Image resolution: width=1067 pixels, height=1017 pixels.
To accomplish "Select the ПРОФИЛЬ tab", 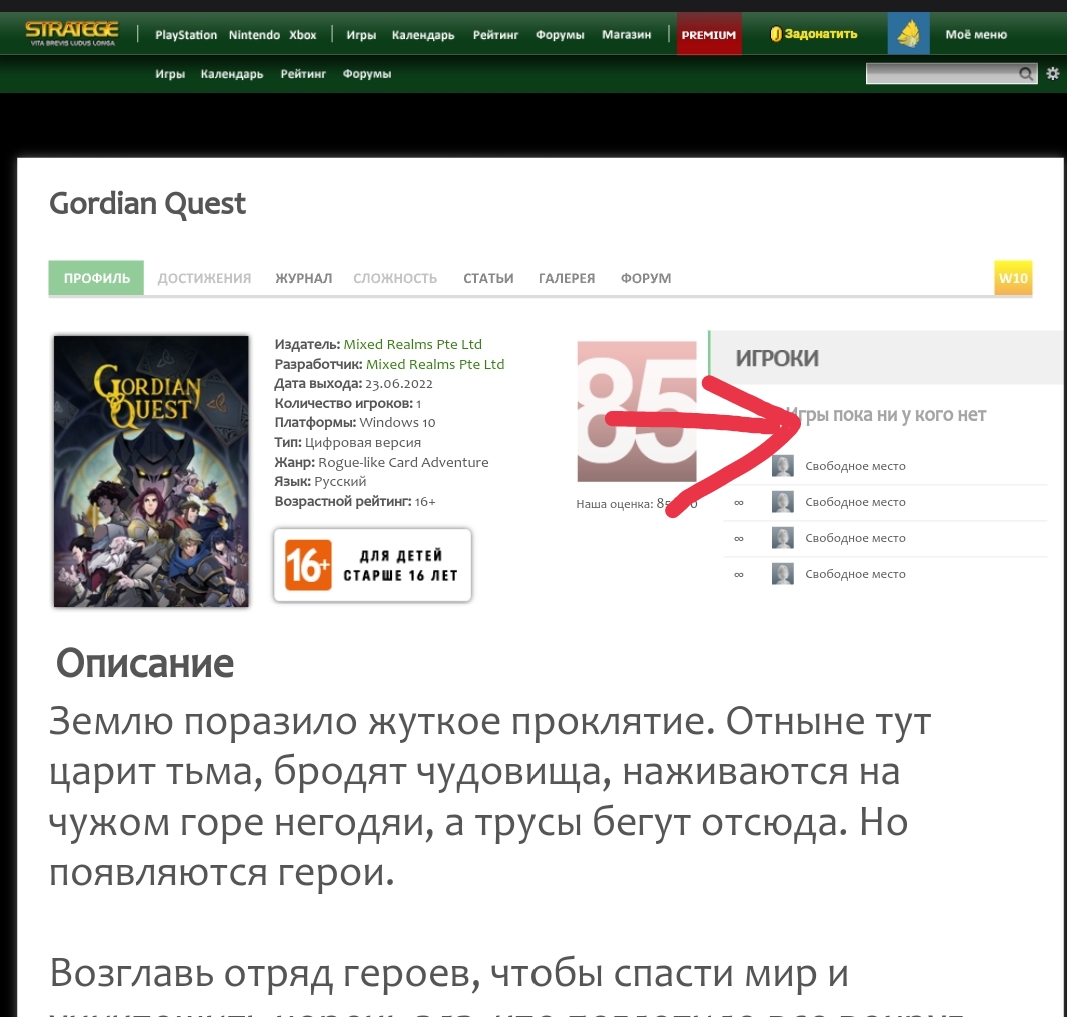I will pos(96,278).
